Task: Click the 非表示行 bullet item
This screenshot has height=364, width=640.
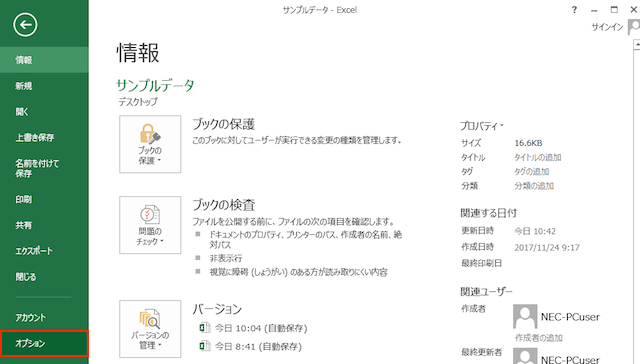Action: (x=226, y=258)
